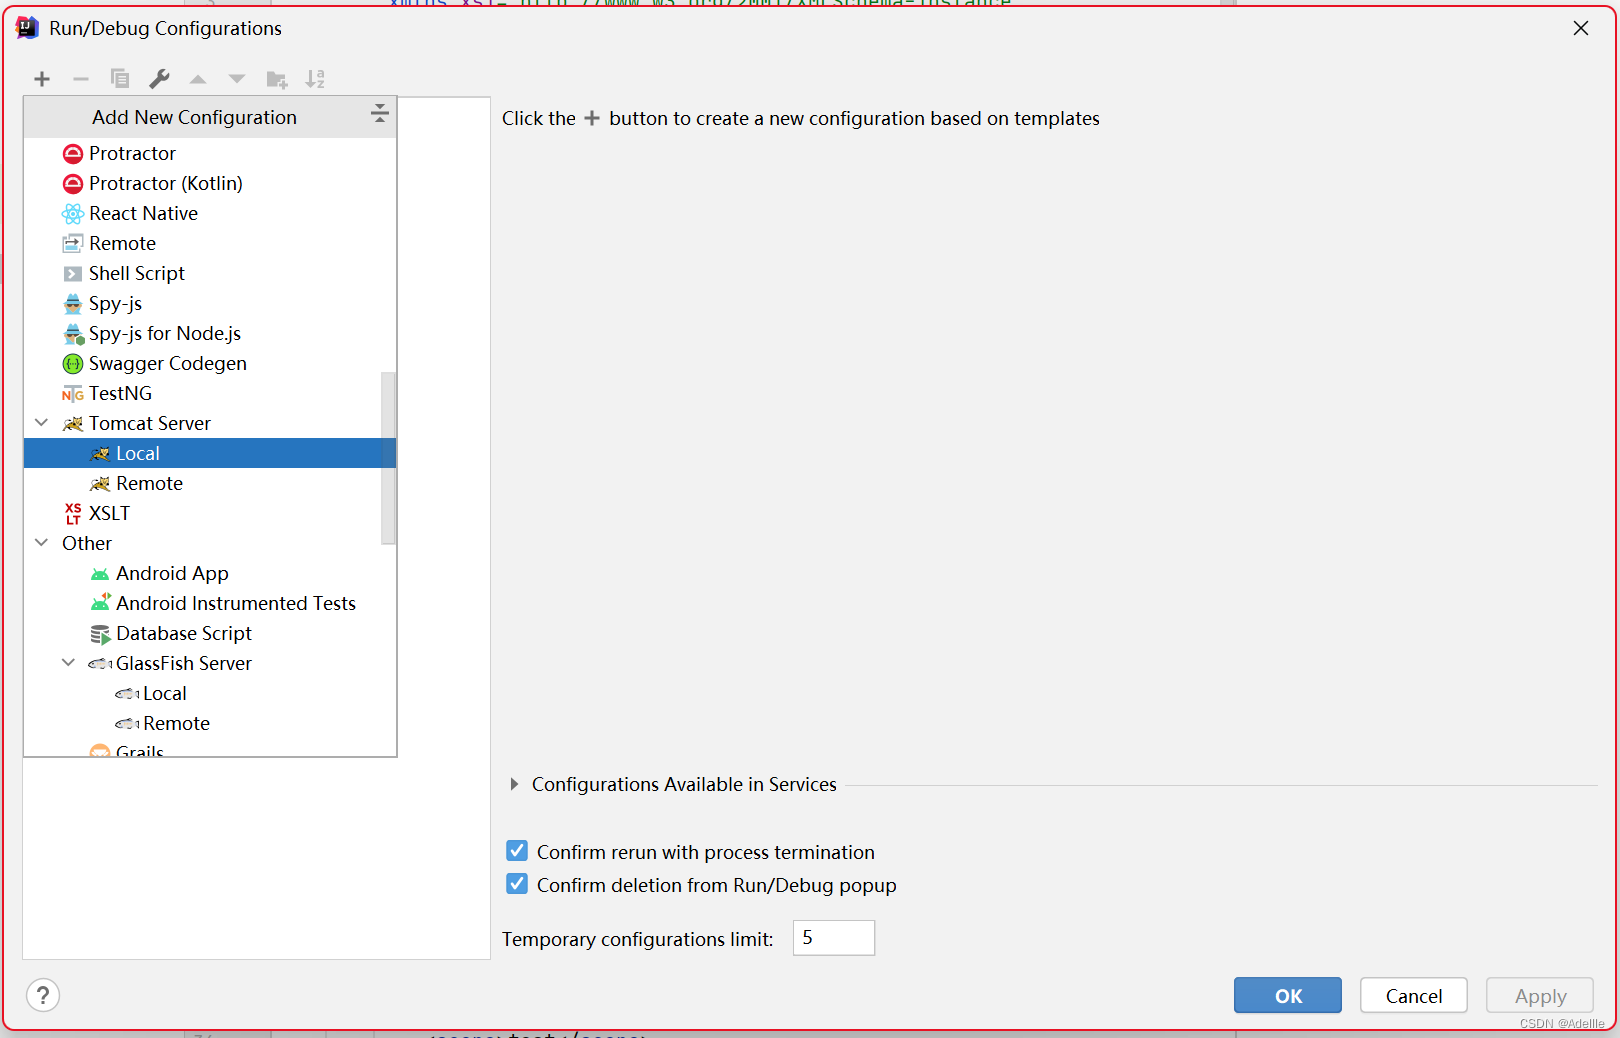Select the Android Instrumented Tests label
The width and height of the screenshot is (1620, 1038).
236,603
